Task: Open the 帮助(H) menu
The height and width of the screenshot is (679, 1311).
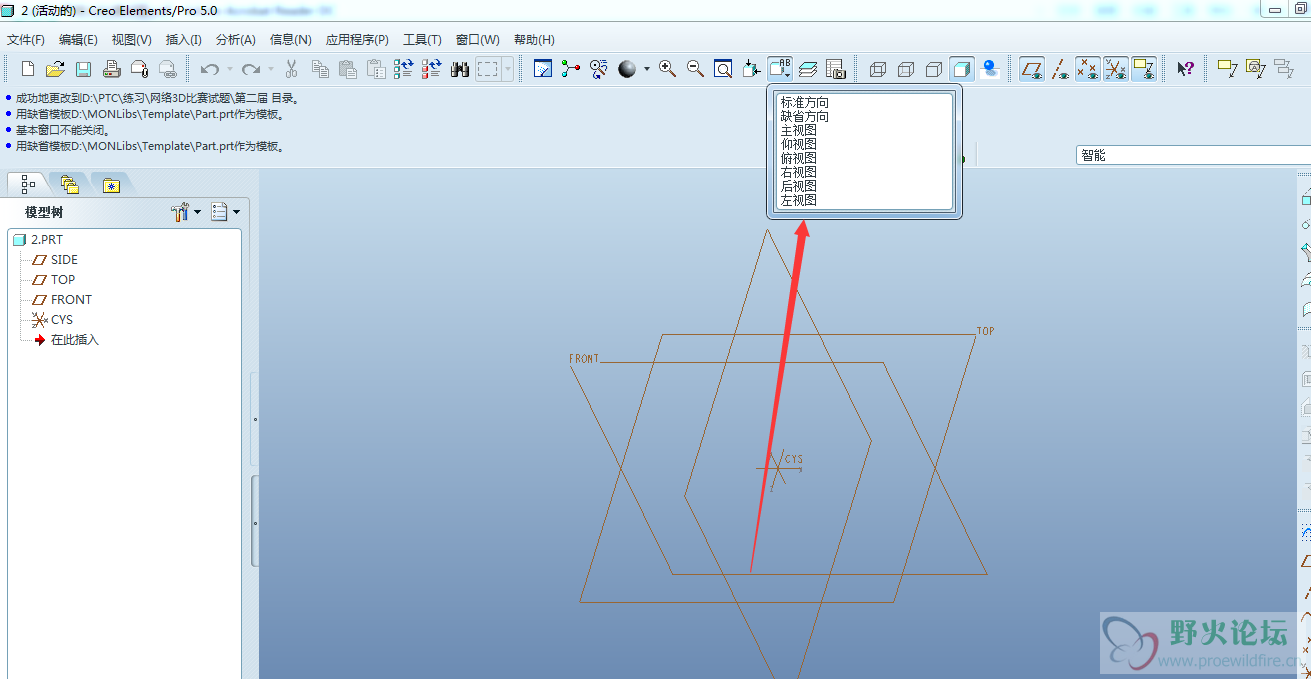Action: [534, 40]
